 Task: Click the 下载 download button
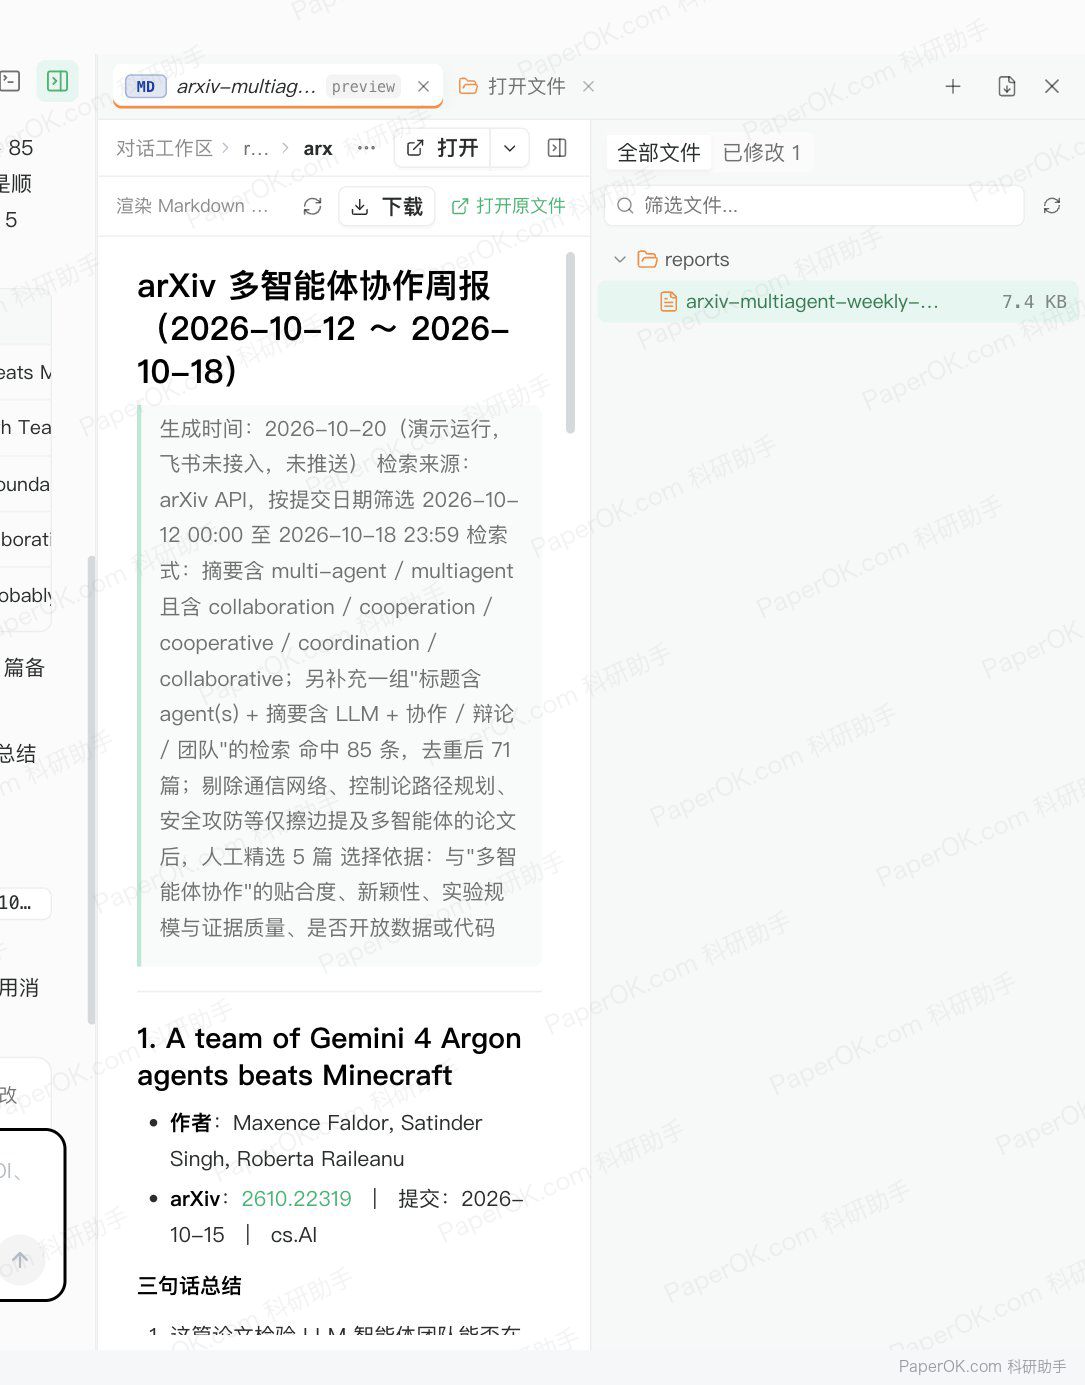coord(387,206)
